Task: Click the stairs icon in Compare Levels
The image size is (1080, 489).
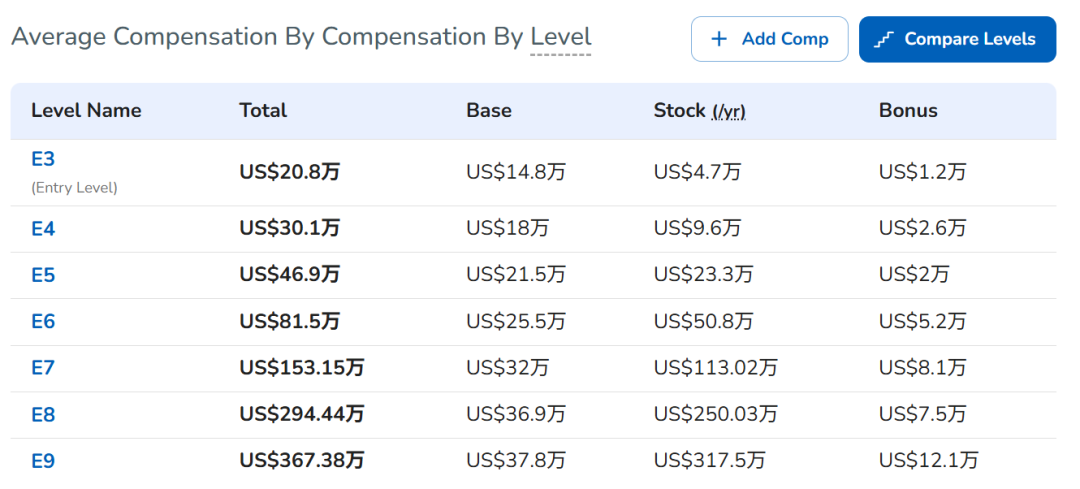Action: (884, 40)
